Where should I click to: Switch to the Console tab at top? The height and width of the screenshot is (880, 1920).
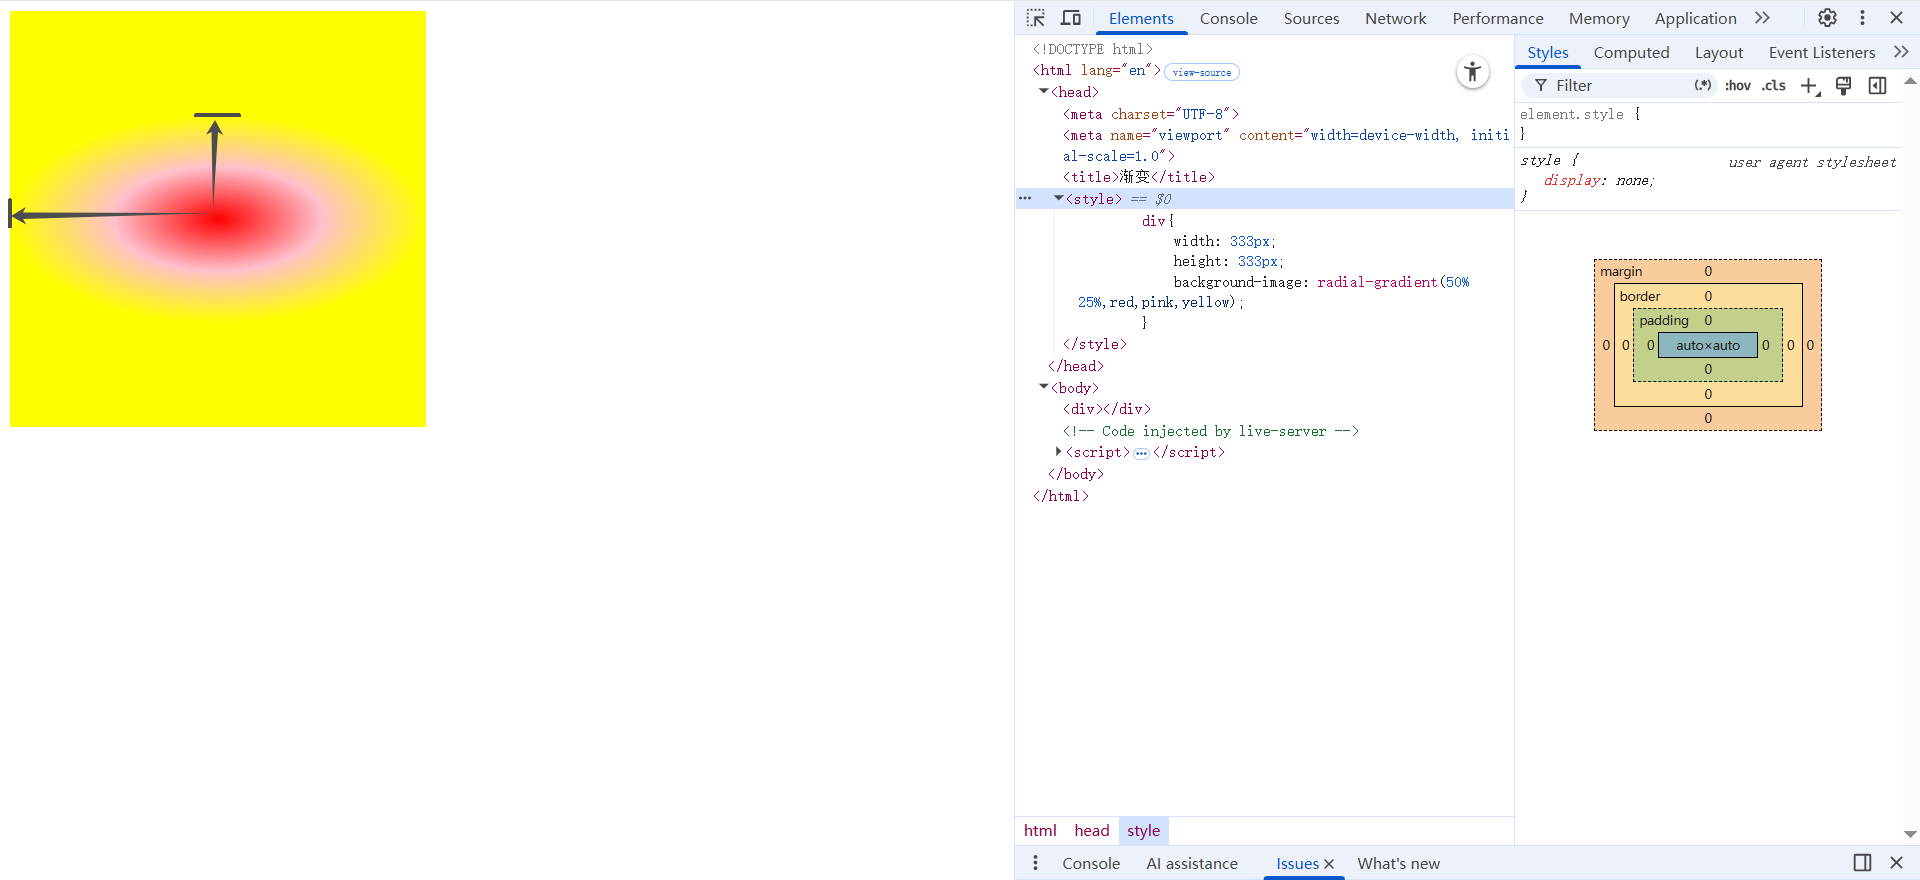pyautogui.click(x=1228, y=18)
